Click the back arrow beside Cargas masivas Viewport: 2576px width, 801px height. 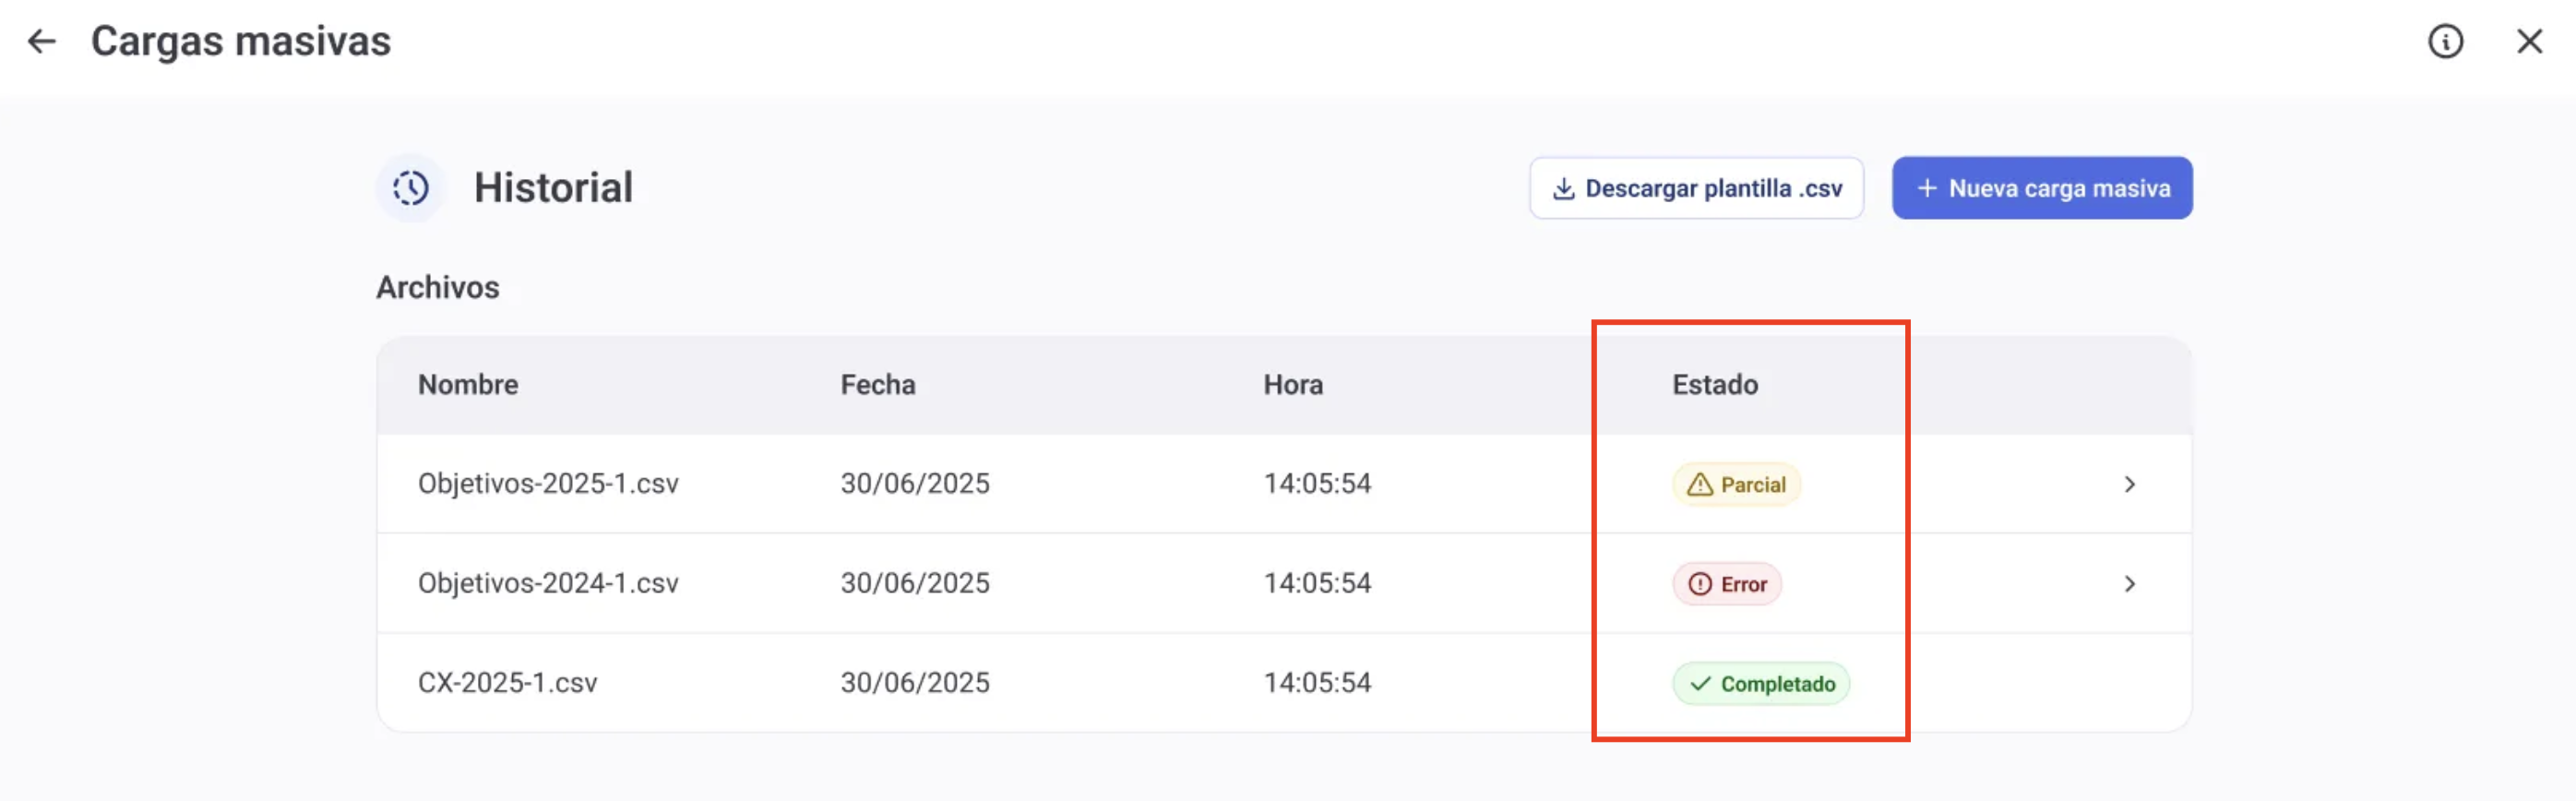tap(41, 41)
